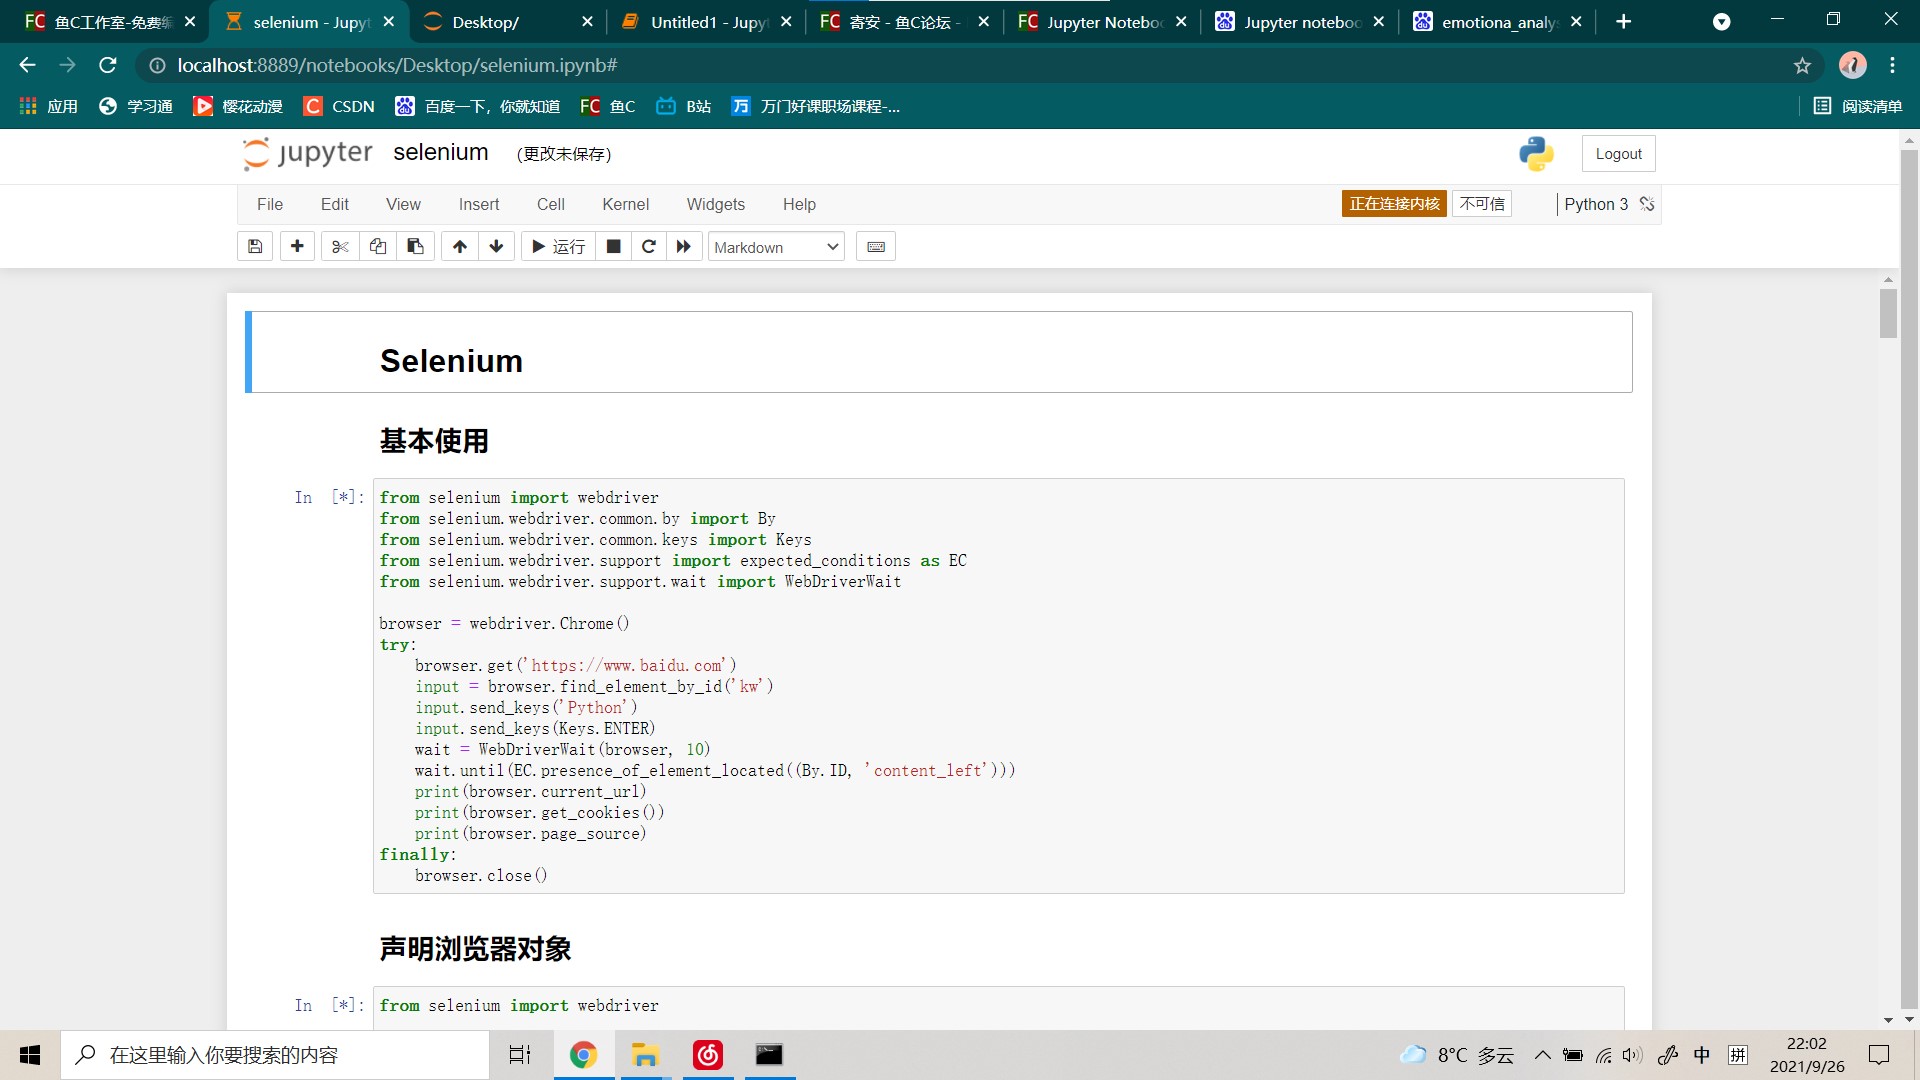
Task: Open the 阅读清单 reading list
Action: click(1858, 106)
